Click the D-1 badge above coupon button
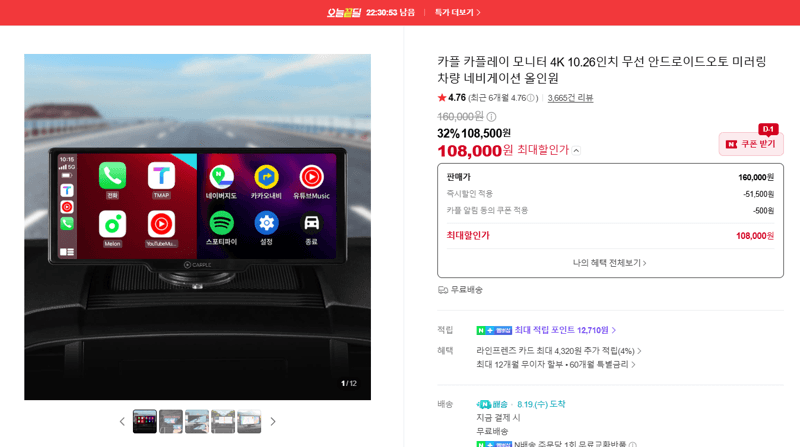Screen dimensions: 800x447 point(768,129)
